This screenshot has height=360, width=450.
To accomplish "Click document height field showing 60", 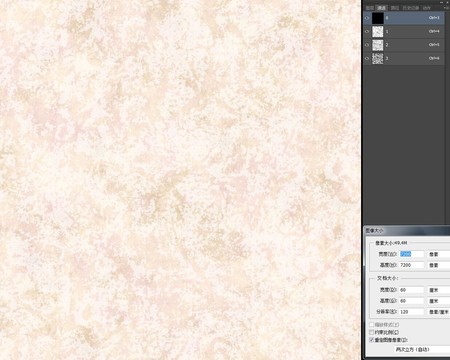I will (x=412, y=301).
